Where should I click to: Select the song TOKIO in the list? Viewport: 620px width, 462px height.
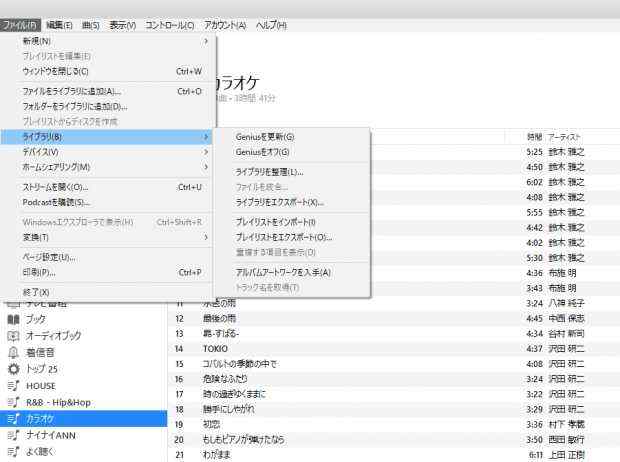click(x=188, y=348)
